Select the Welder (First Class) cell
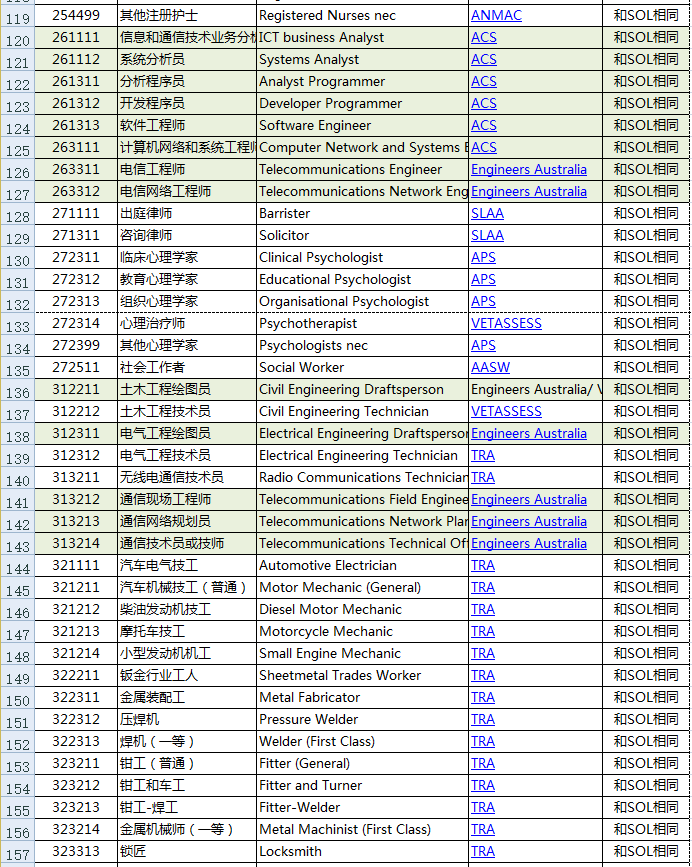 point(363,741)
